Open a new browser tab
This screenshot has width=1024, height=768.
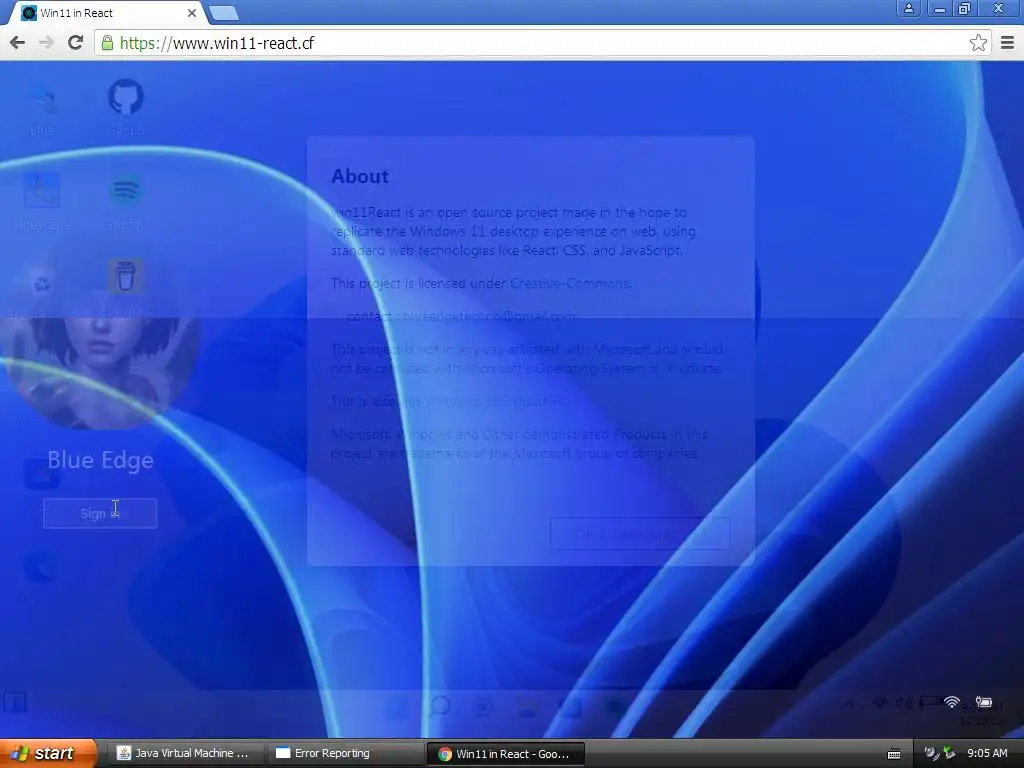(224, 13)
